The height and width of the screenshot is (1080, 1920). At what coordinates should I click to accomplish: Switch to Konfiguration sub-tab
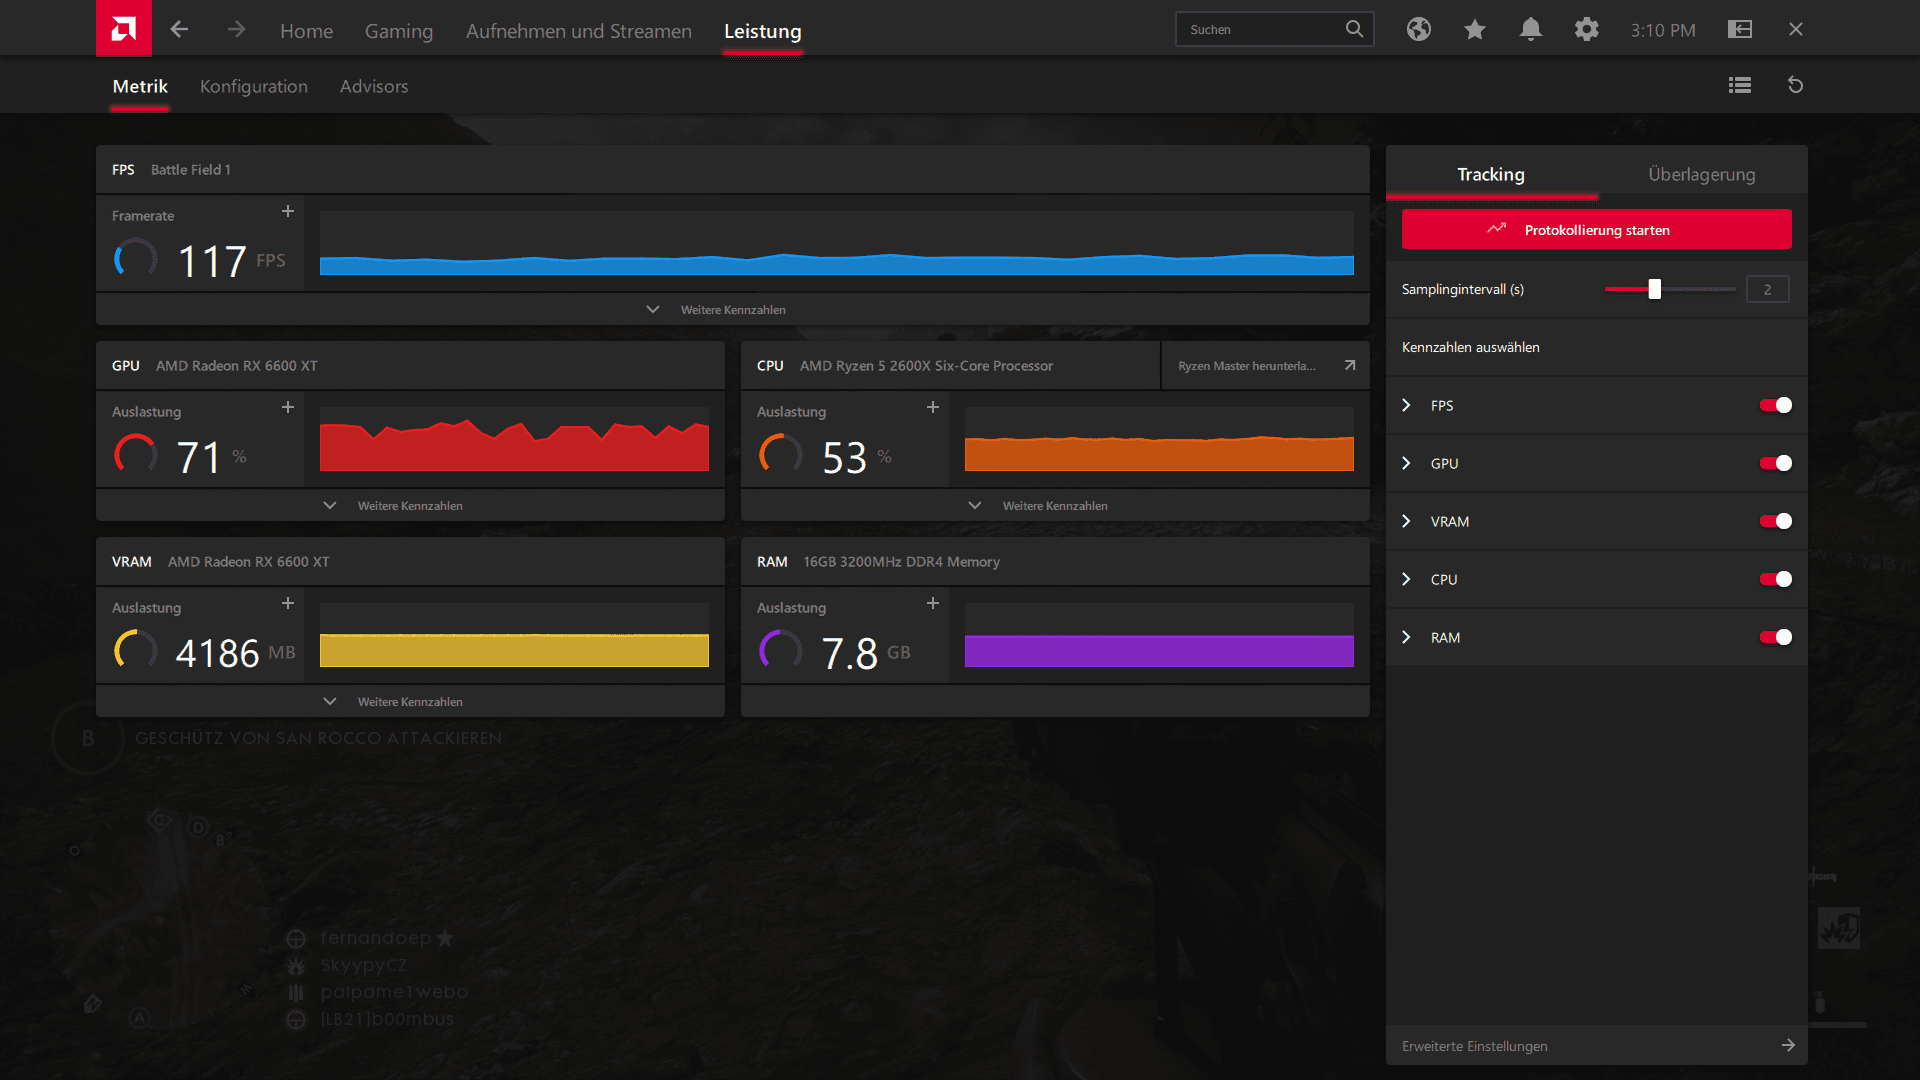[x=253, y=86]
